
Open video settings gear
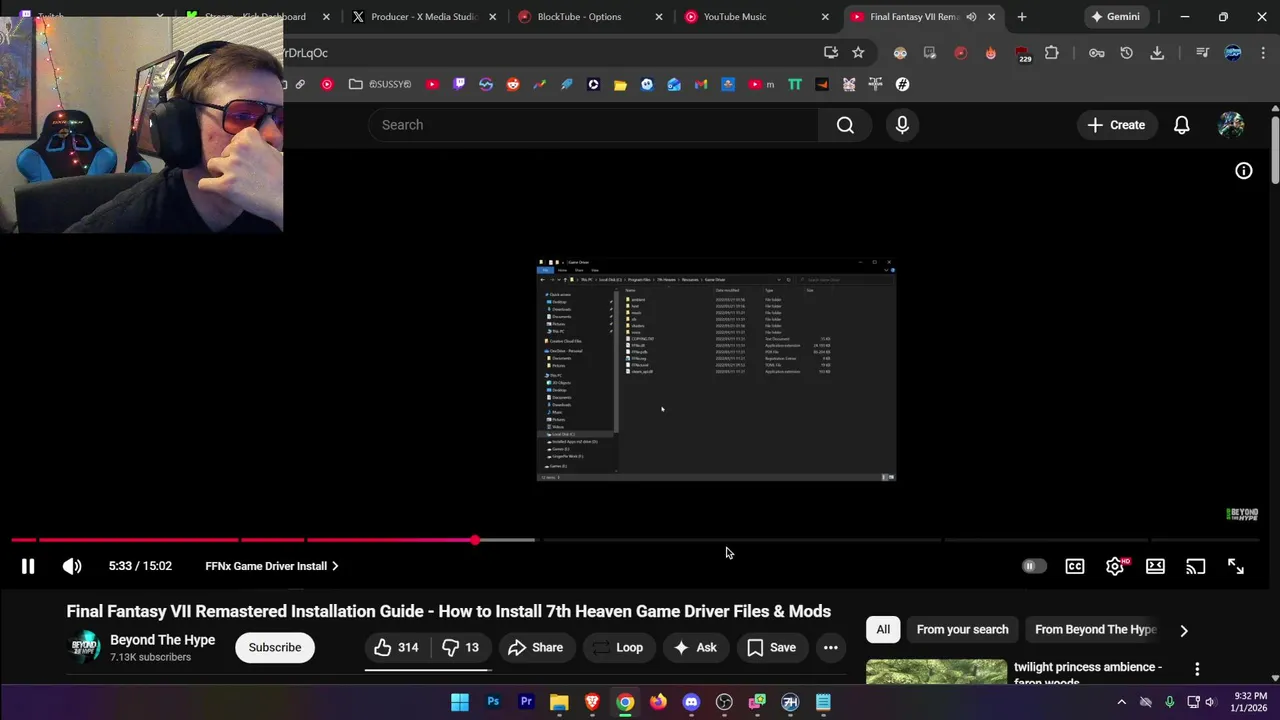click(1115, 566)
